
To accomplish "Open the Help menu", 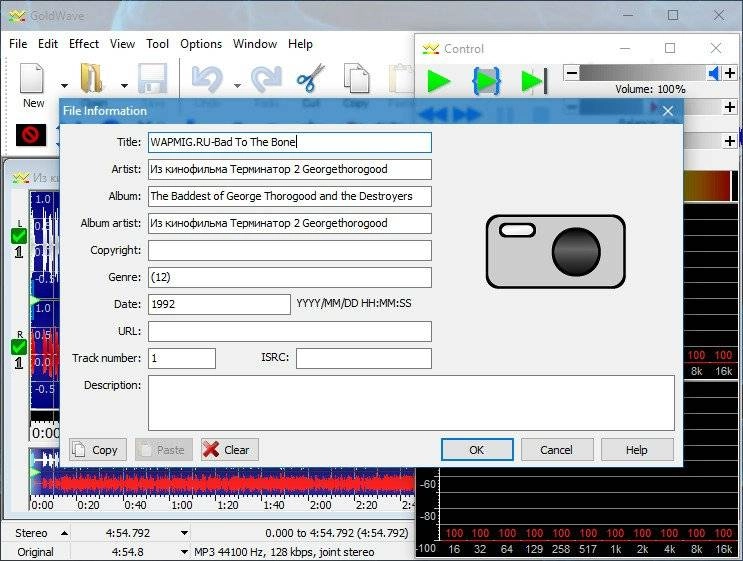I will pyautogui.click(x=300, y=44).
